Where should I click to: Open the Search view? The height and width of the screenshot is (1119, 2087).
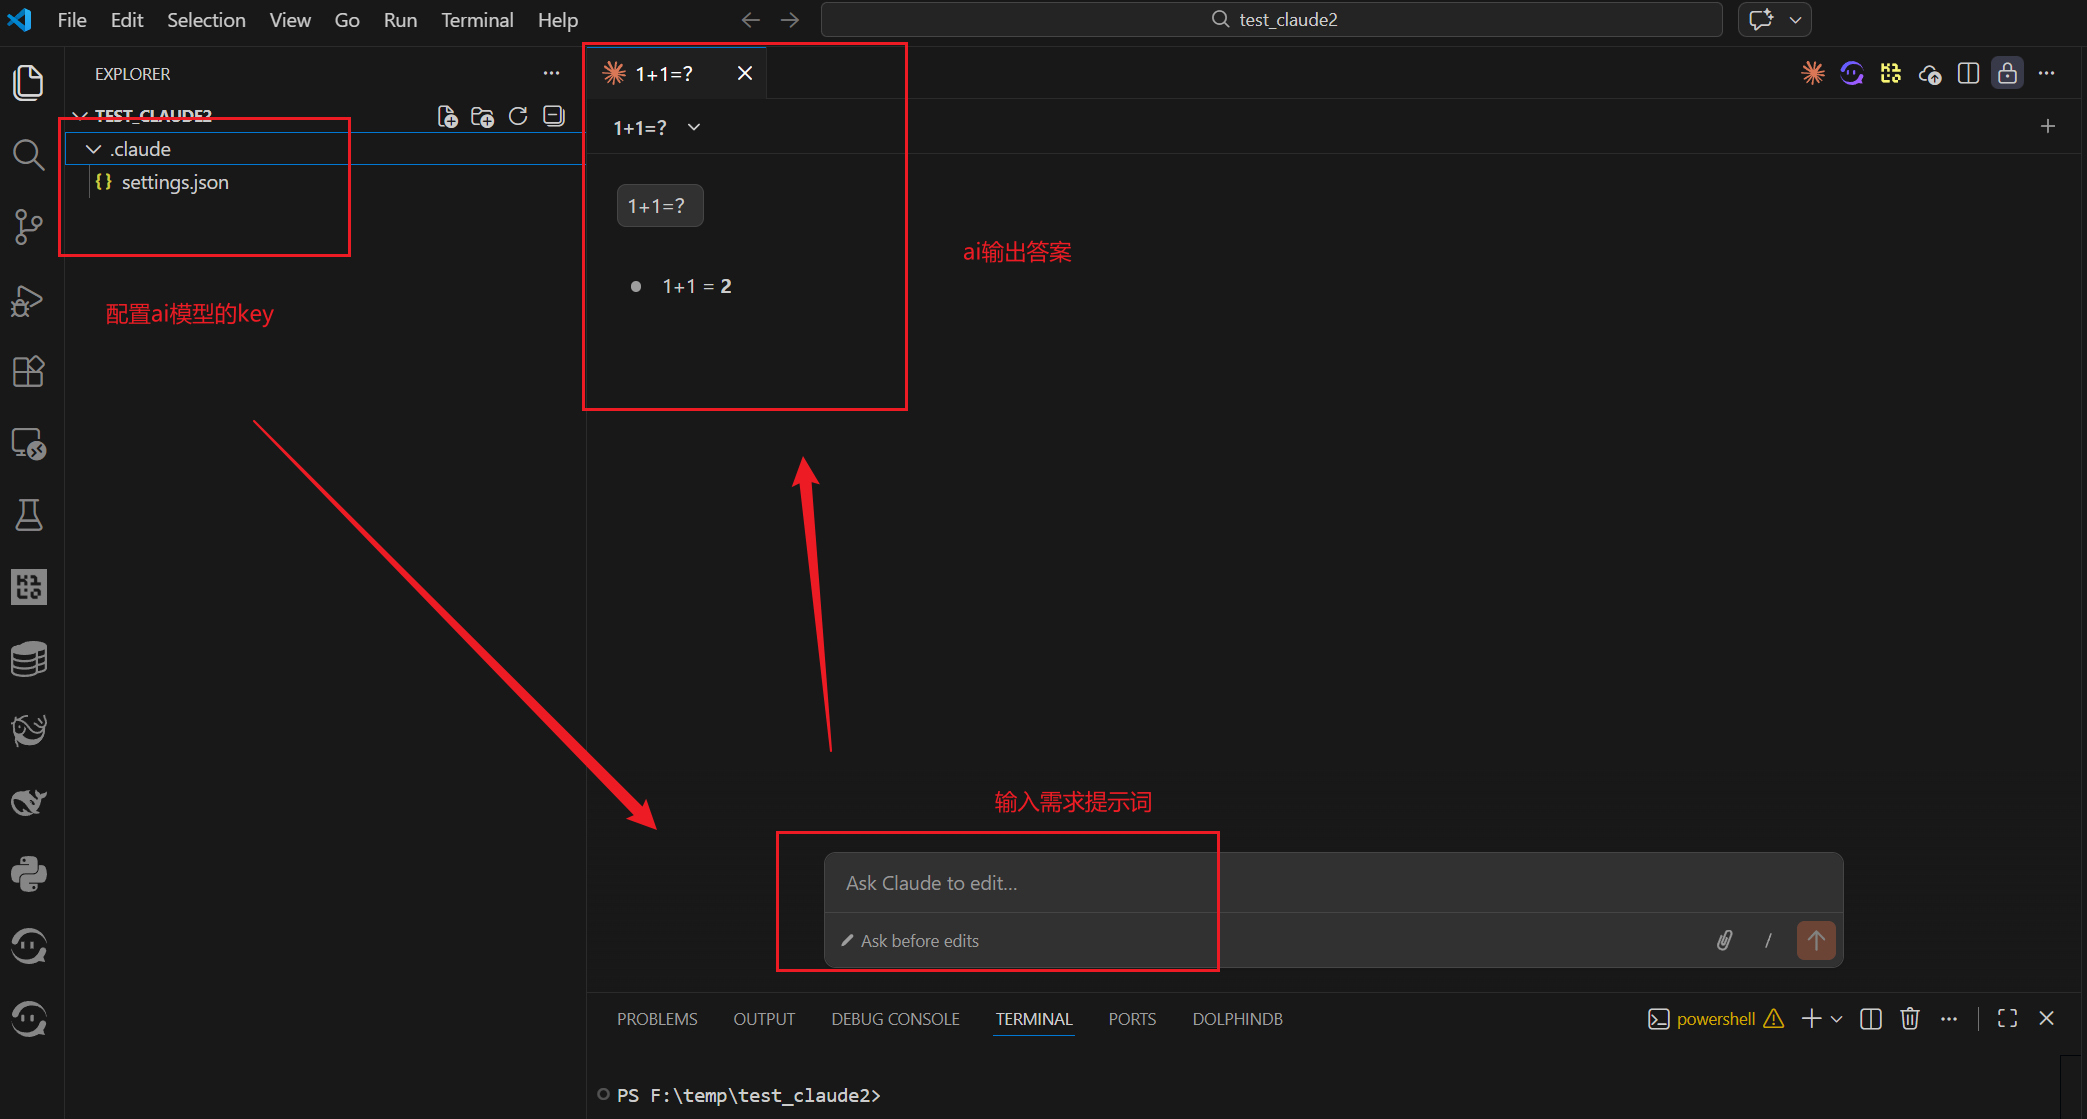coord(28,155)
